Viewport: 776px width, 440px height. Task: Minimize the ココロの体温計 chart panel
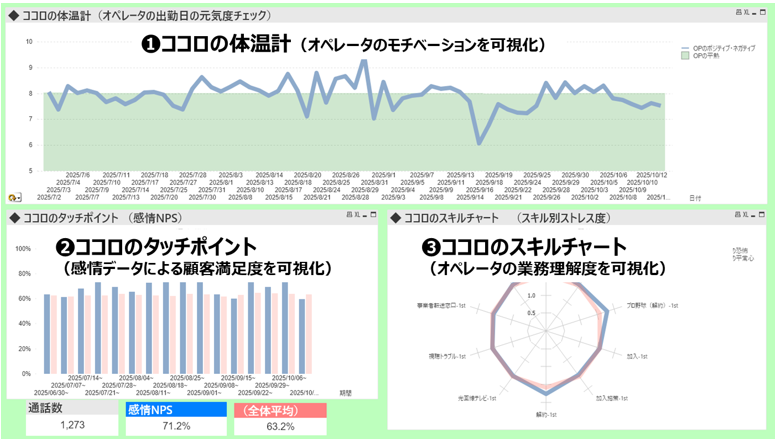pyautogui.click(x=754, y=13)
